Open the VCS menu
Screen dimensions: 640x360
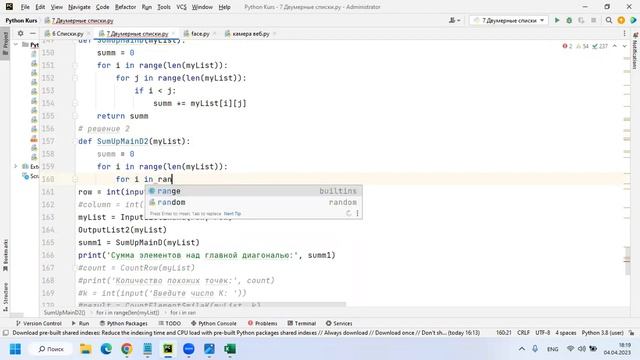[x=181, y=7]
